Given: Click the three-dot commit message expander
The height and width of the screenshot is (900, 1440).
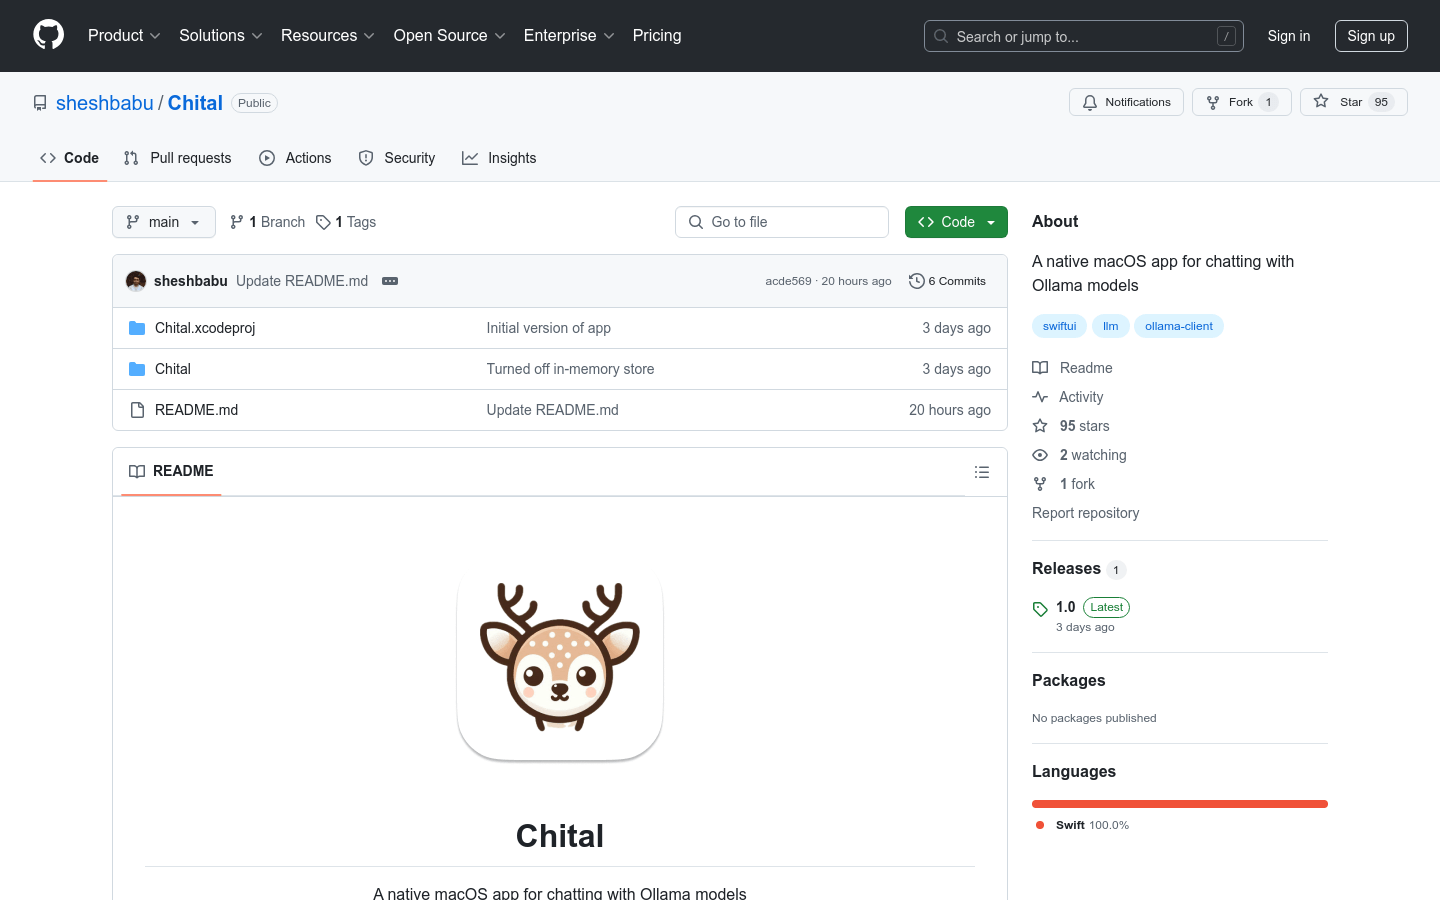Looking at the screenshot, I should (390, 281).
